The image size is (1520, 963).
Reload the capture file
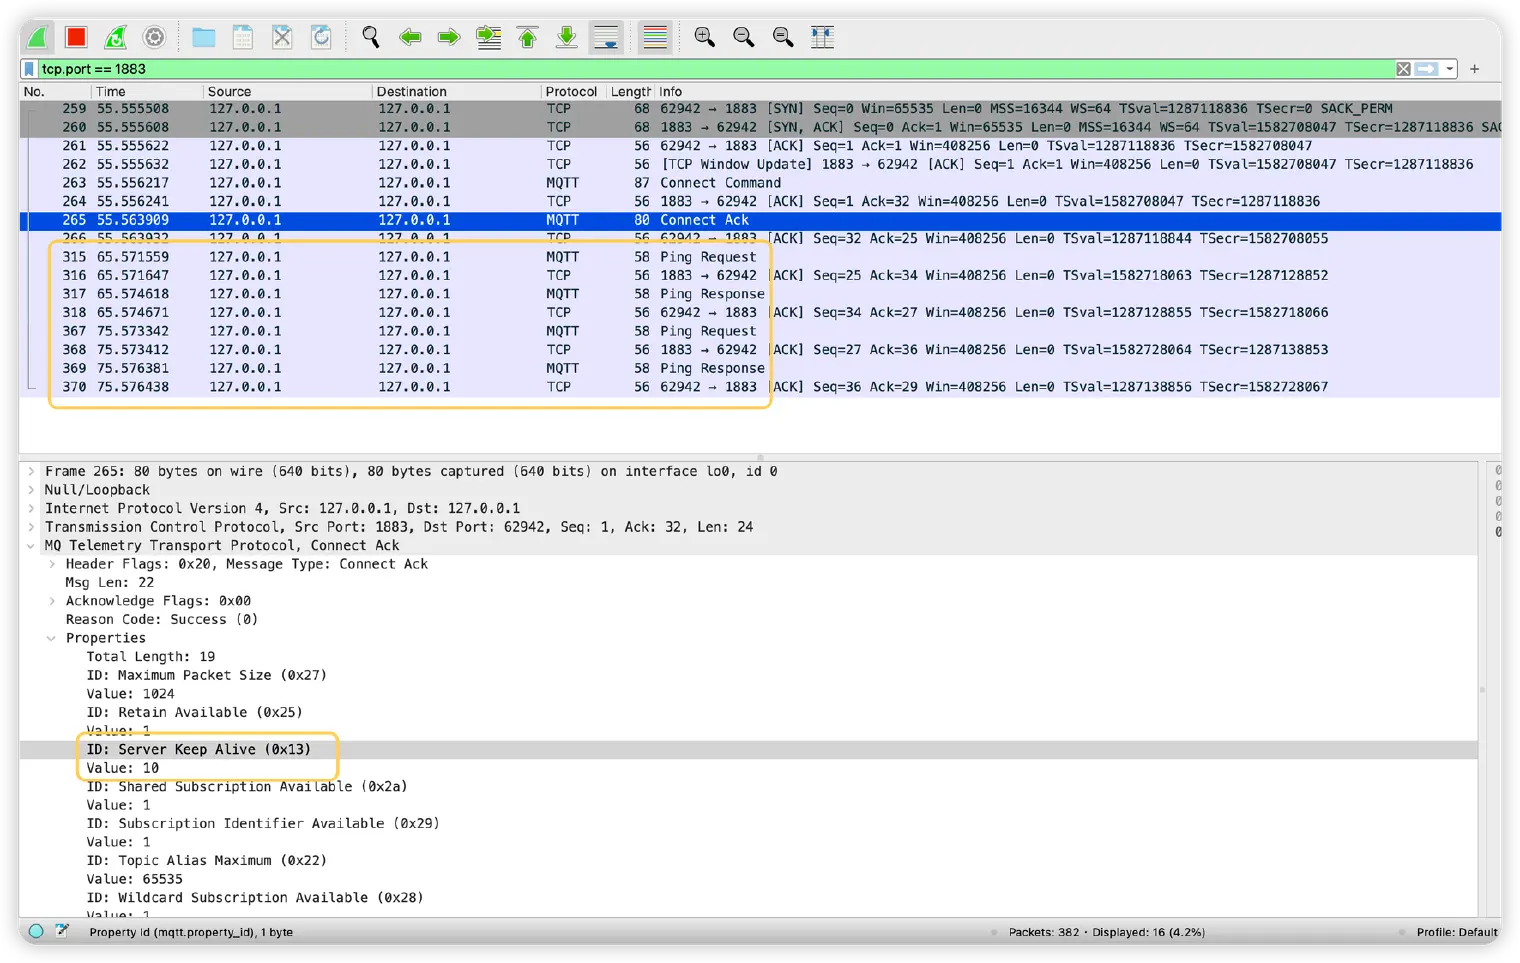(x=321, y=37)
